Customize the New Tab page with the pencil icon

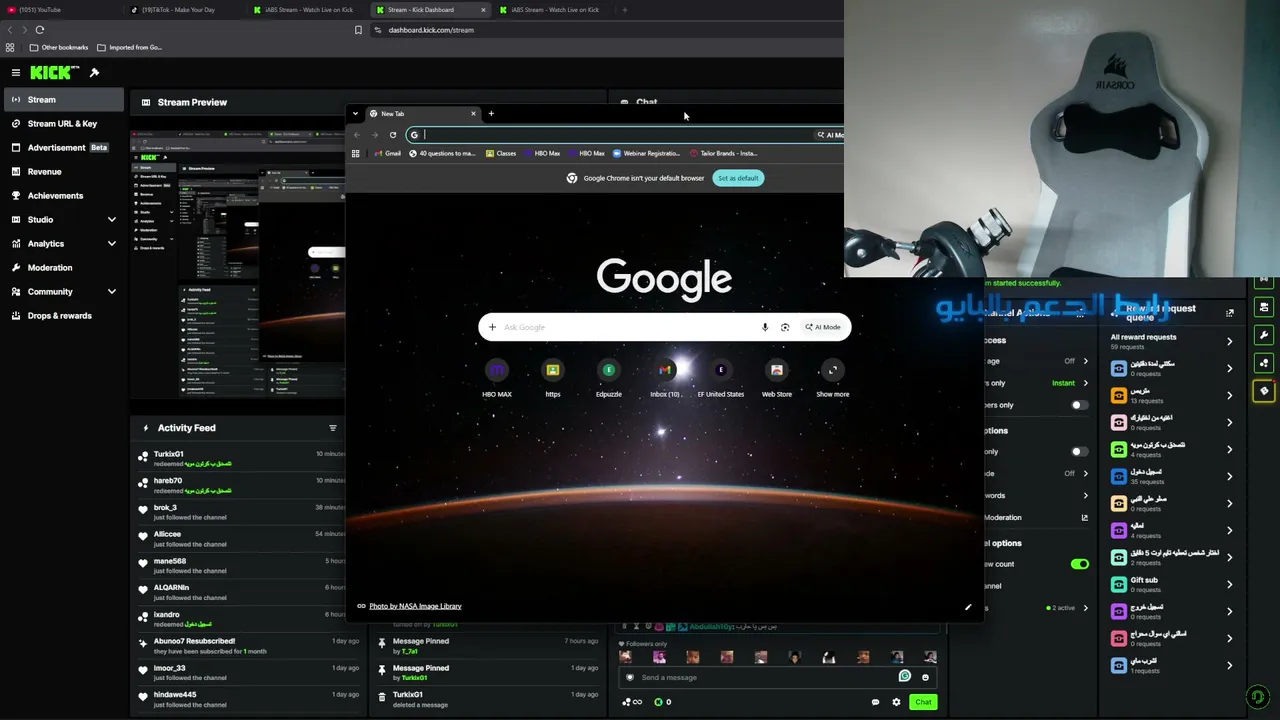968,607
